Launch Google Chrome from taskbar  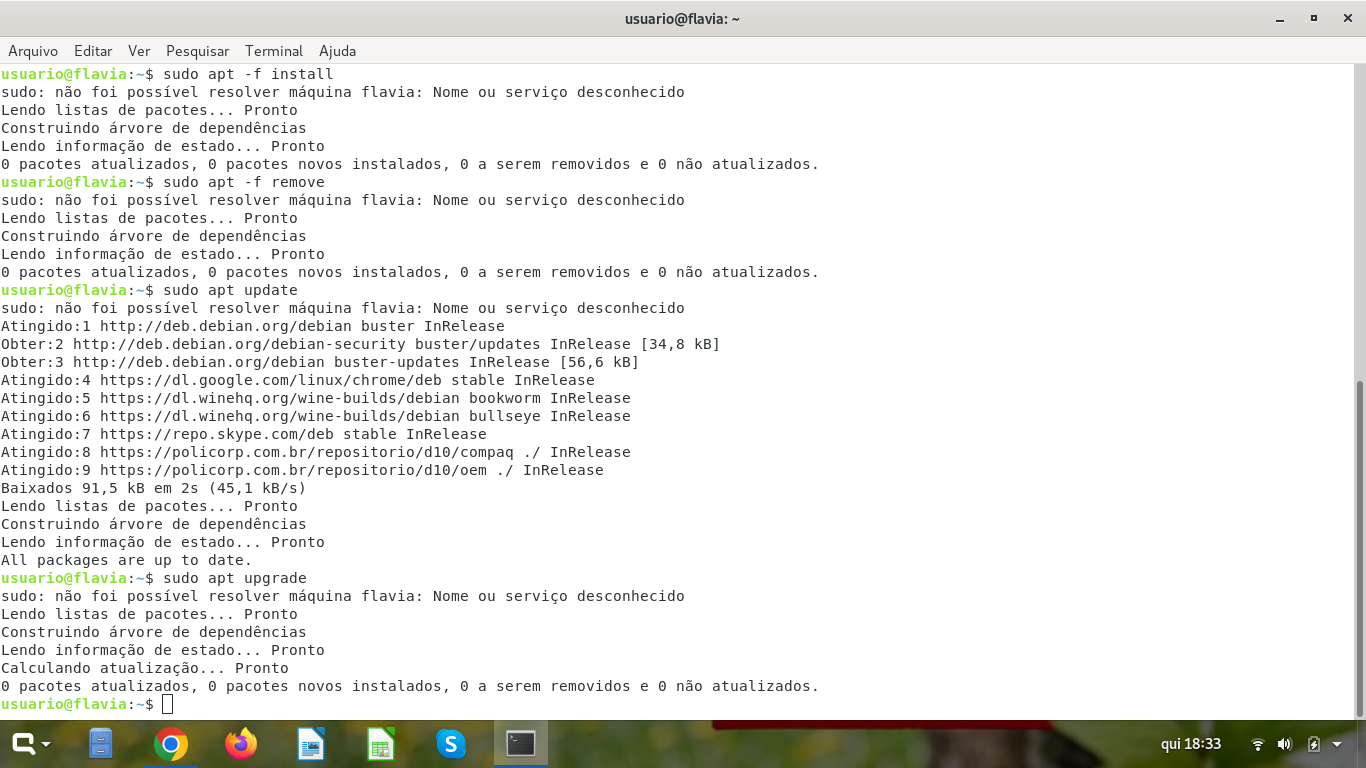[x=171, y=744]
